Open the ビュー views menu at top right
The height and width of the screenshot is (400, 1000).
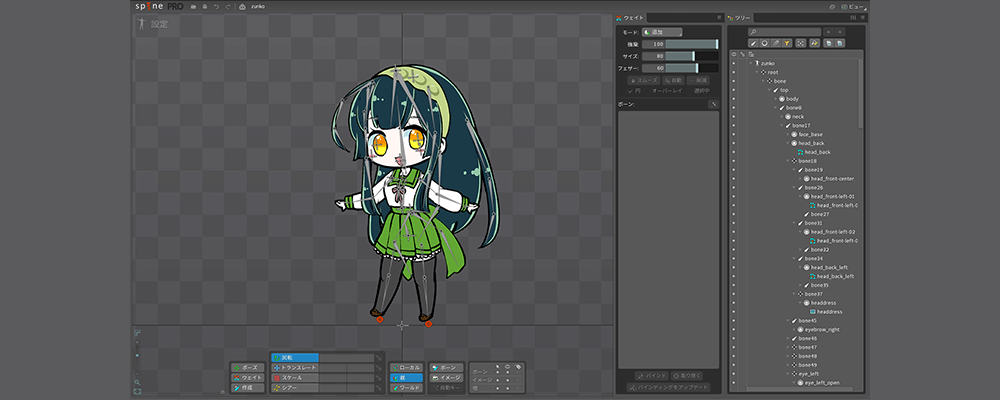coord(853,6)
